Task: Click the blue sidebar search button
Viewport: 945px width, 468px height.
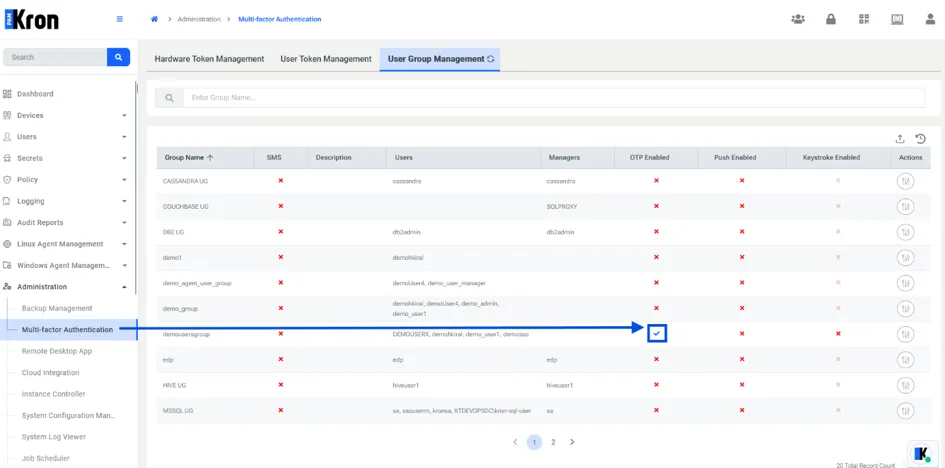Action: pos(119,57)
